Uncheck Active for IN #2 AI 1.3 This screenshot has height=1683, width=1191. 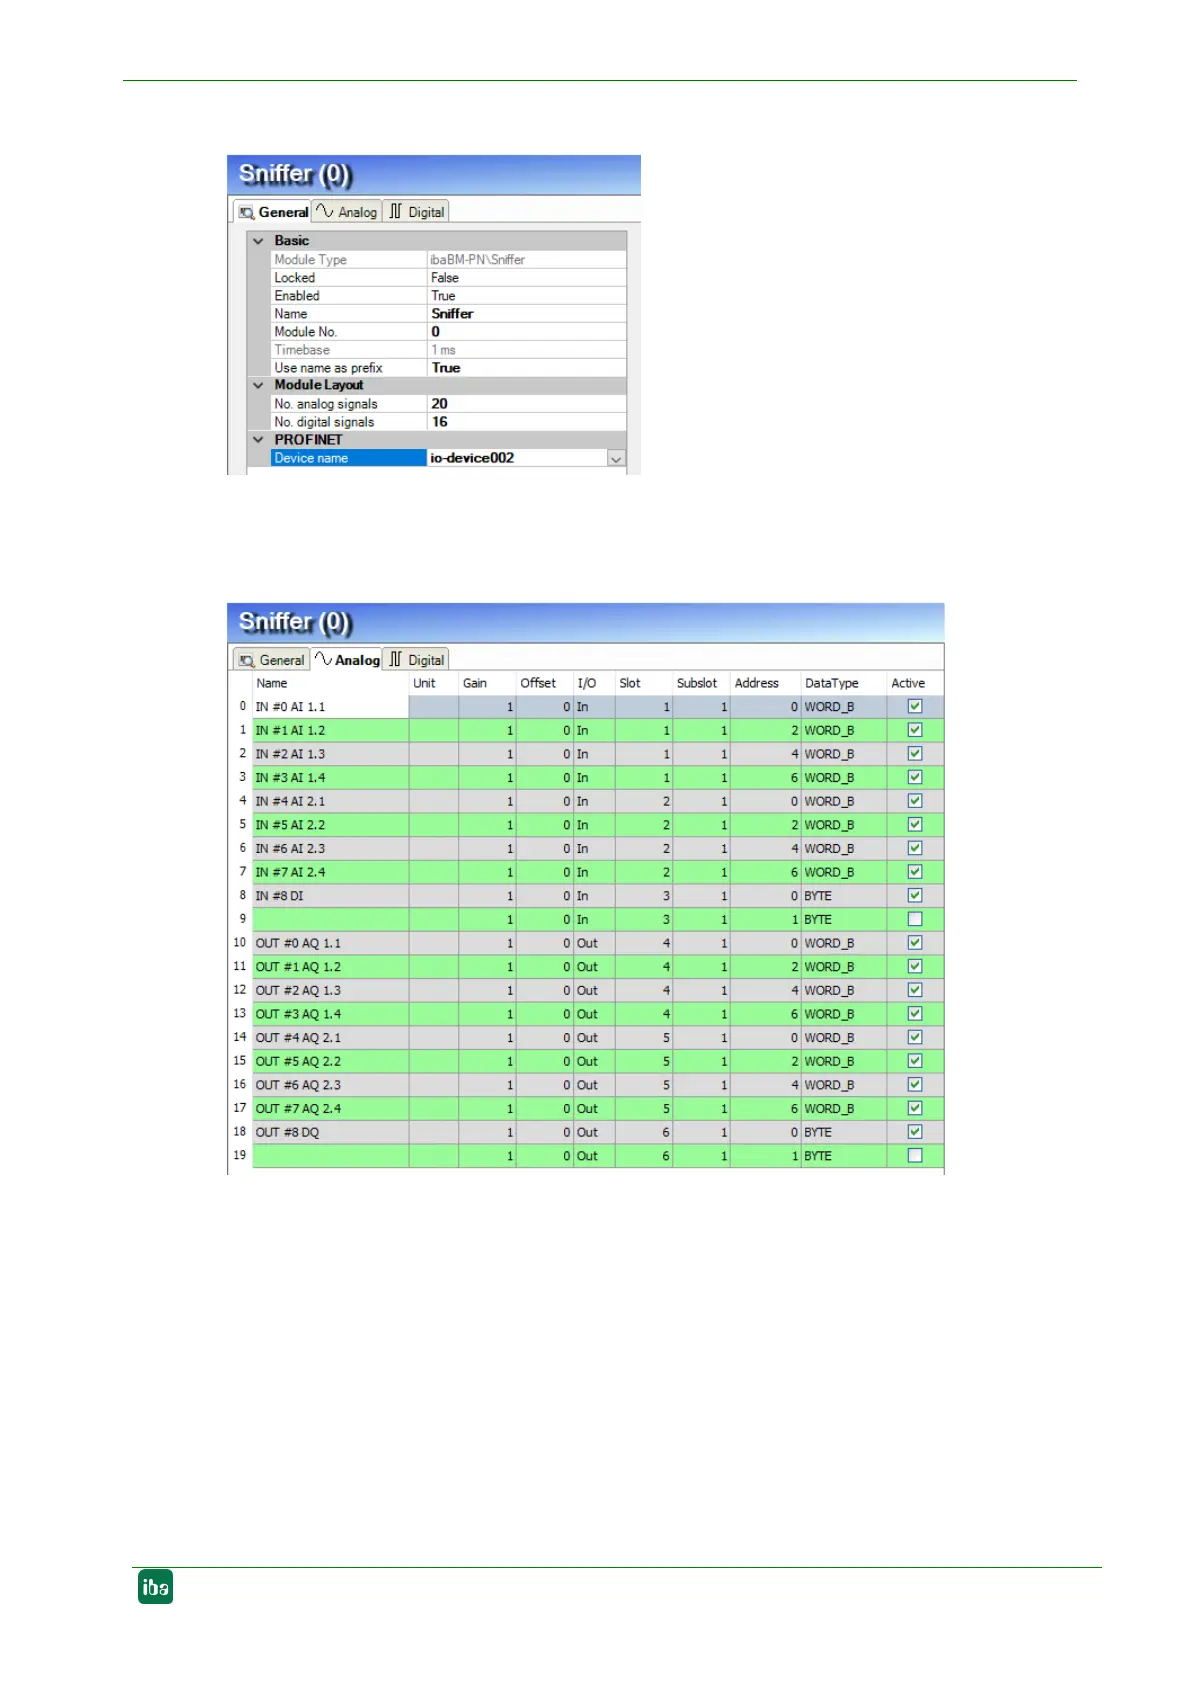[x=914, y=754]
